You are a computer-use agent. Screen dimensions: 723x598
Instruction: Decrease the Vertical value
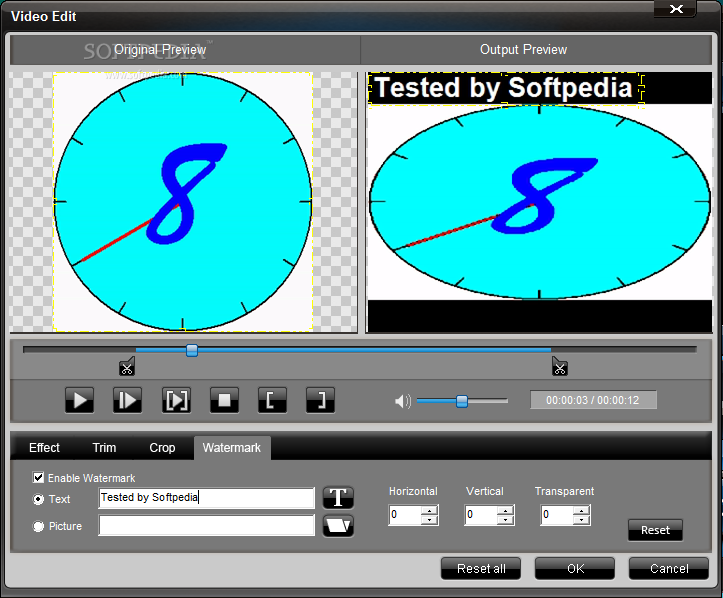pyautogui.click(x=505, y=520)
